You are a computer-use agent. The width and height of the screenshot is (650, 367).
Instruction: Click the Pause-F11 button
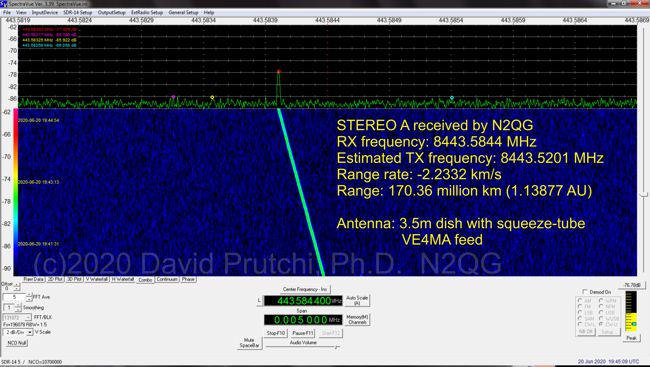[x=303, y=333]
